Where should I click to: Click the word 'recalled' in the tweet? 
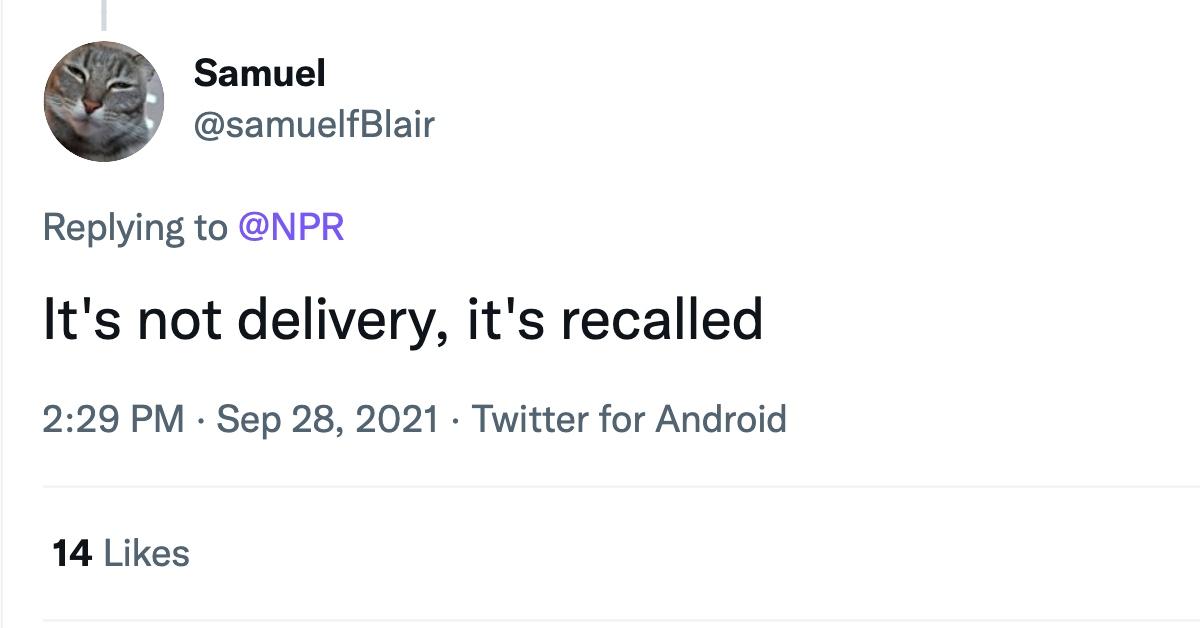[x=663, y=320]
